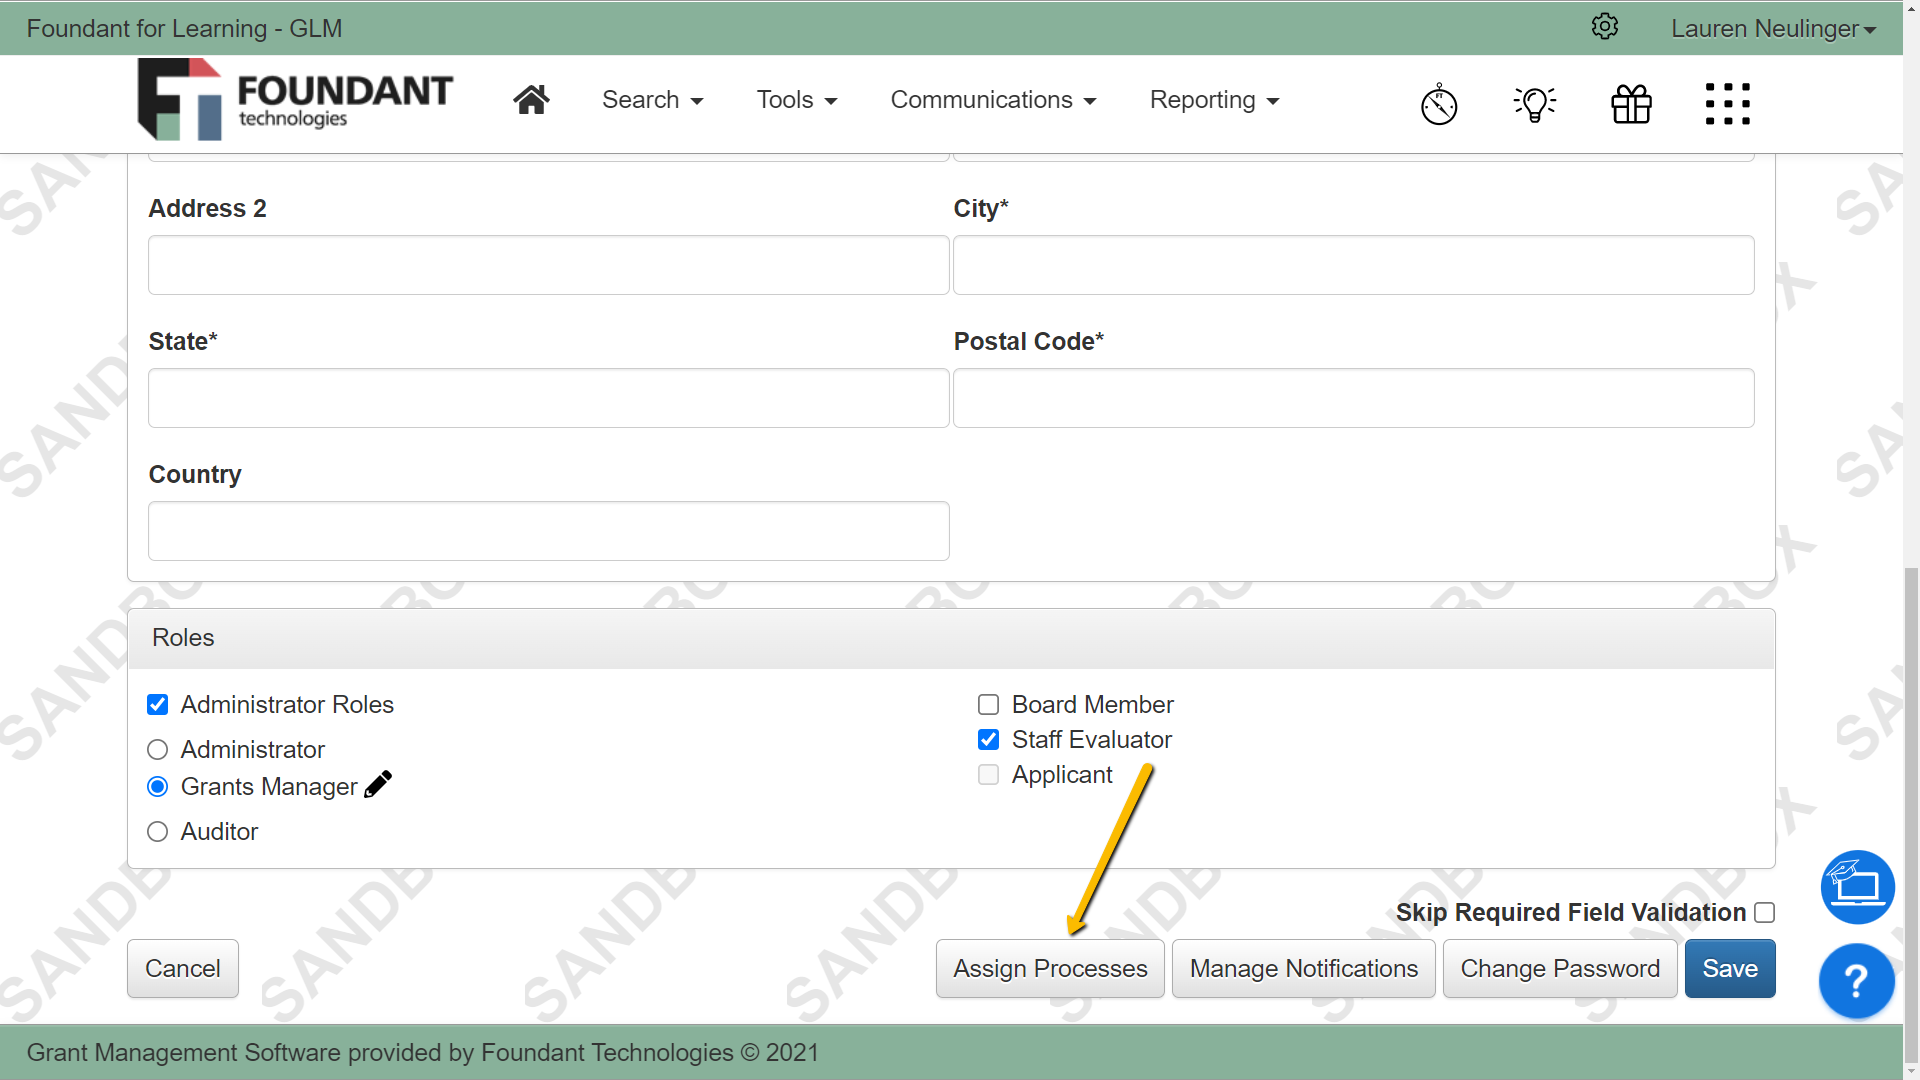Open the blue learning laptop widget
This screenshot has height=1080, width=1920.
(1857, 887)
